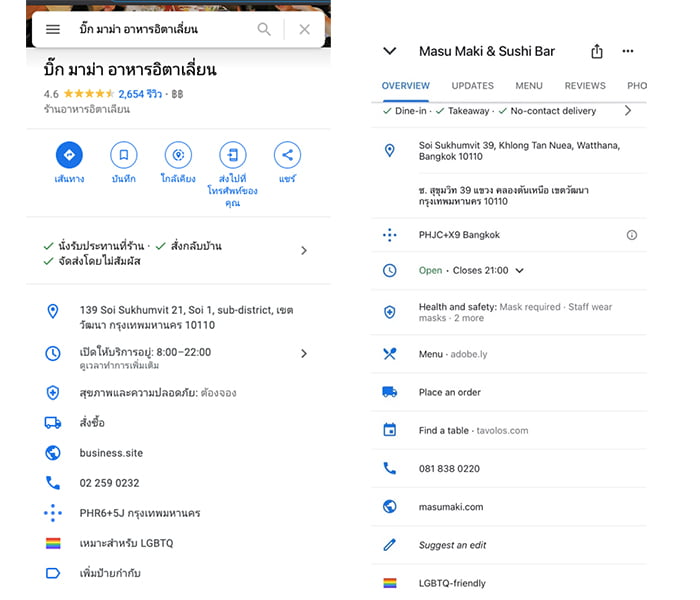Click the address 139 Soi Sukhumvit 21 text

coord(186,317)
